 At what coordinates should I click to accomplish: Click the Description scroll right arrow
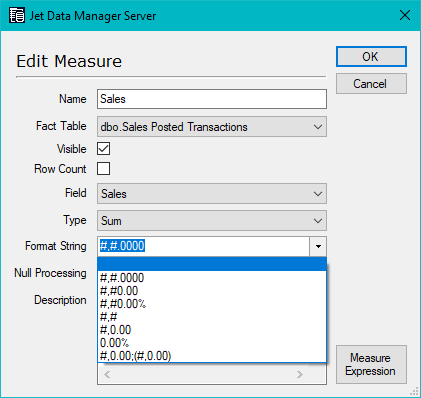pos(300,374)
